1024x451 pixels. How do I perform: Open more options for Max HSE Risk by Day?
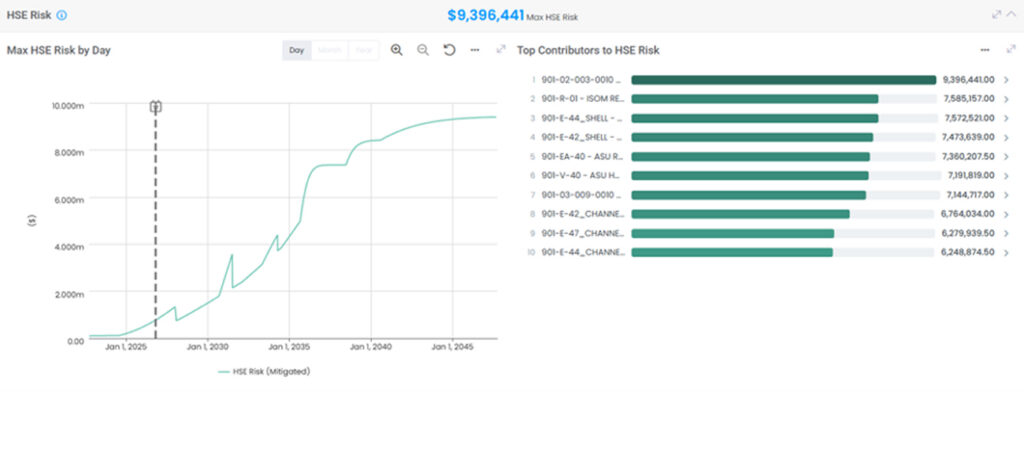[x=475, y=50]
